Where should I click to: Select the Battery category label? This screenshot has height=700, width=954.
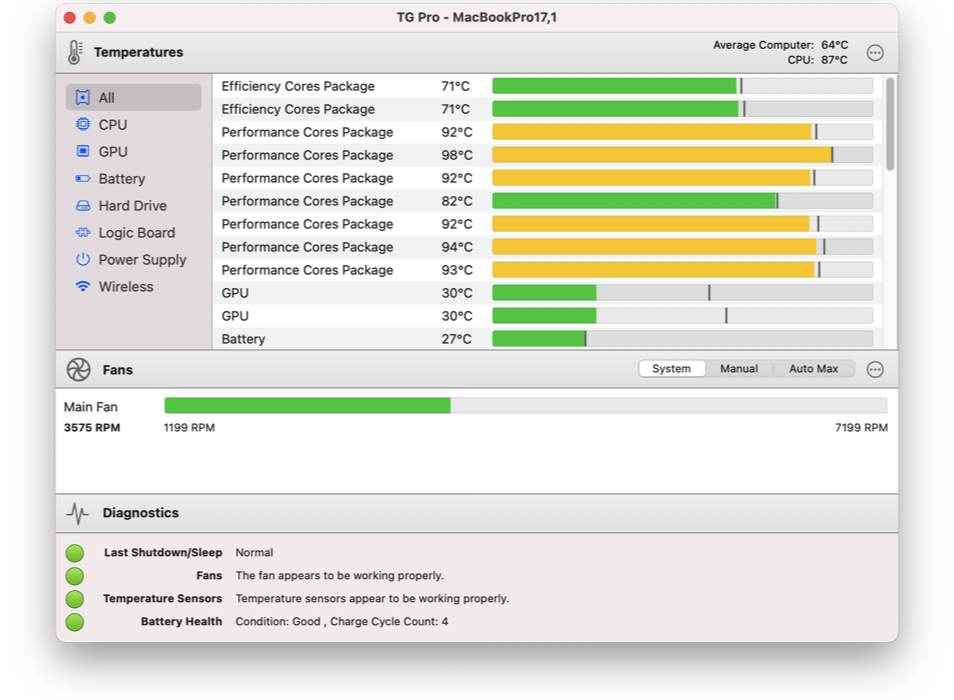pyautogui.click(x=122, y=179)
